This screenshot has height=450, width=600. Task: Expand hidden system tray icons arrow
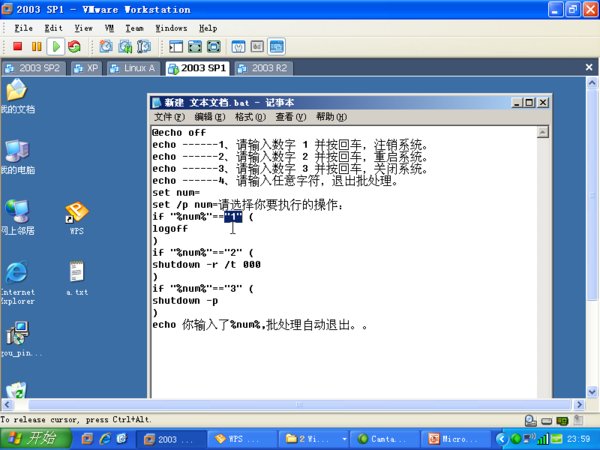(x=501, y=439)
